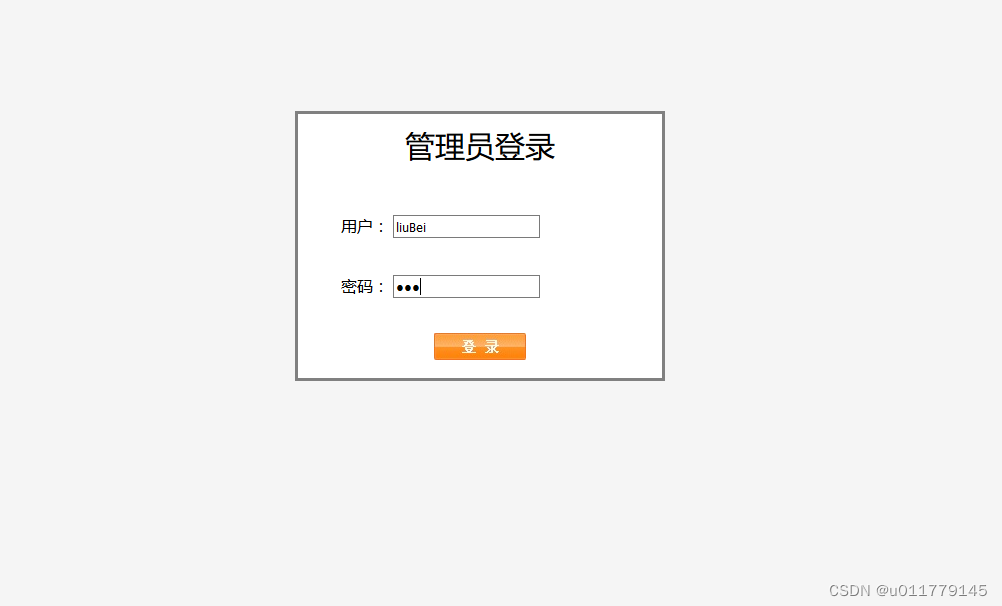Select the 管理员登录 heading text
The image size is (1002, 606).
pos(480,146)
